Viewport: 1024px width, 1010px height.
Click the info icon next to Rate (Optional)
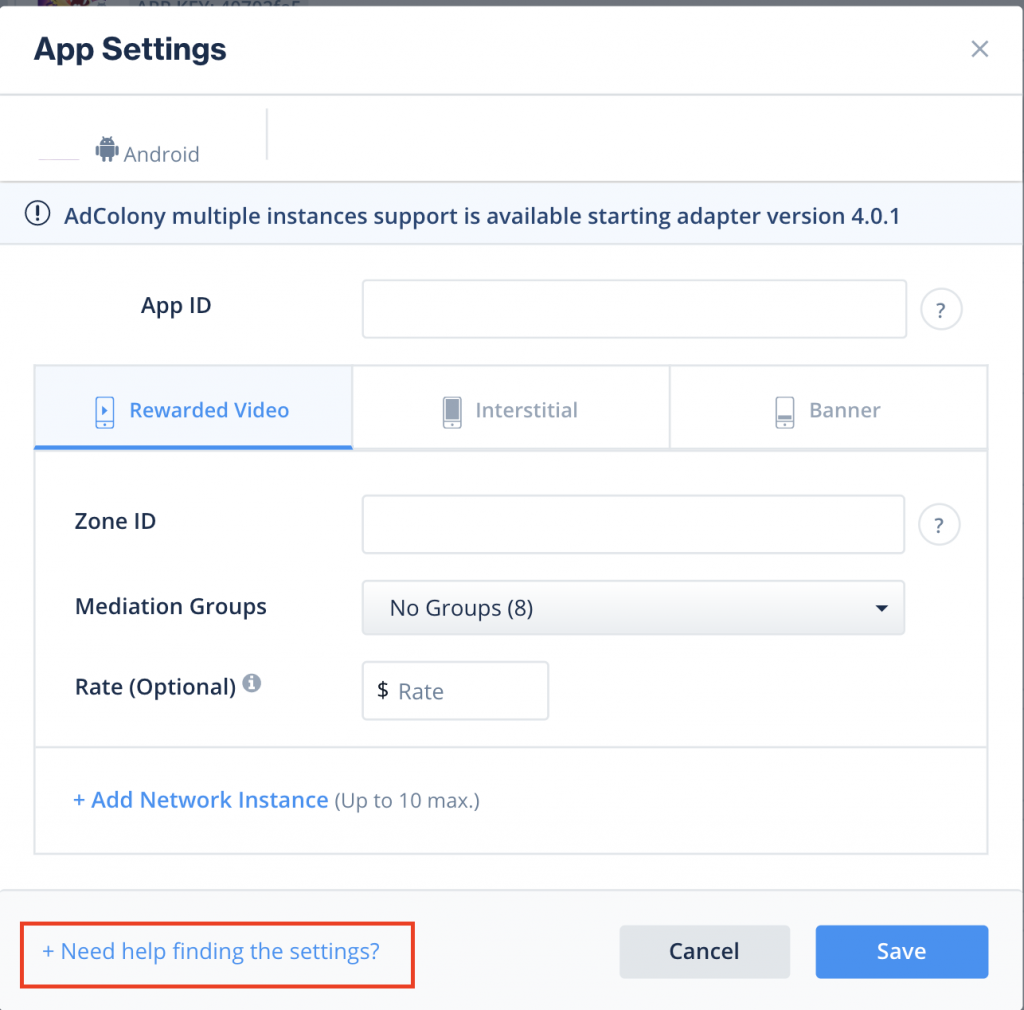coord(252,683)
